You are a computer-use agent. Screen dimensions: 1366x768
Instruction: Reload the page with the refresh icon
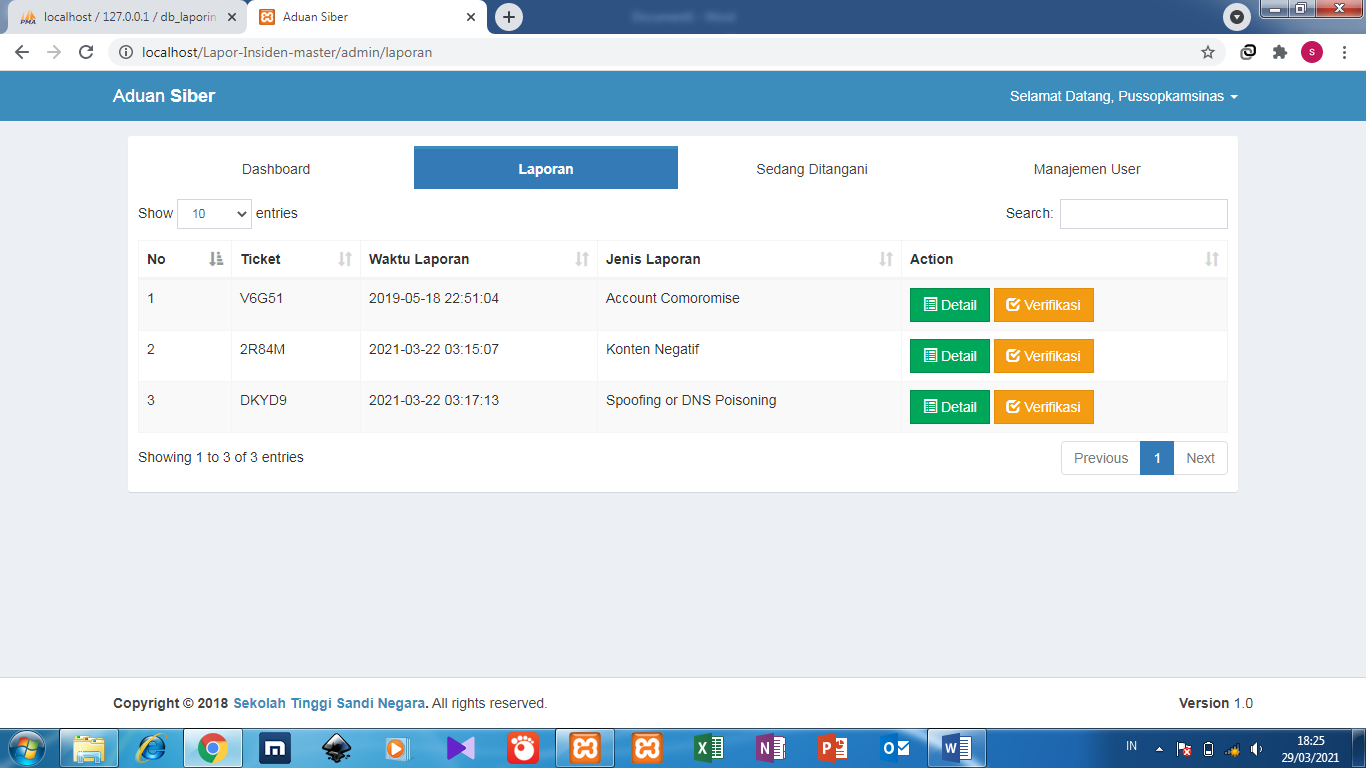pyautogui.click(x=85, y=51)
